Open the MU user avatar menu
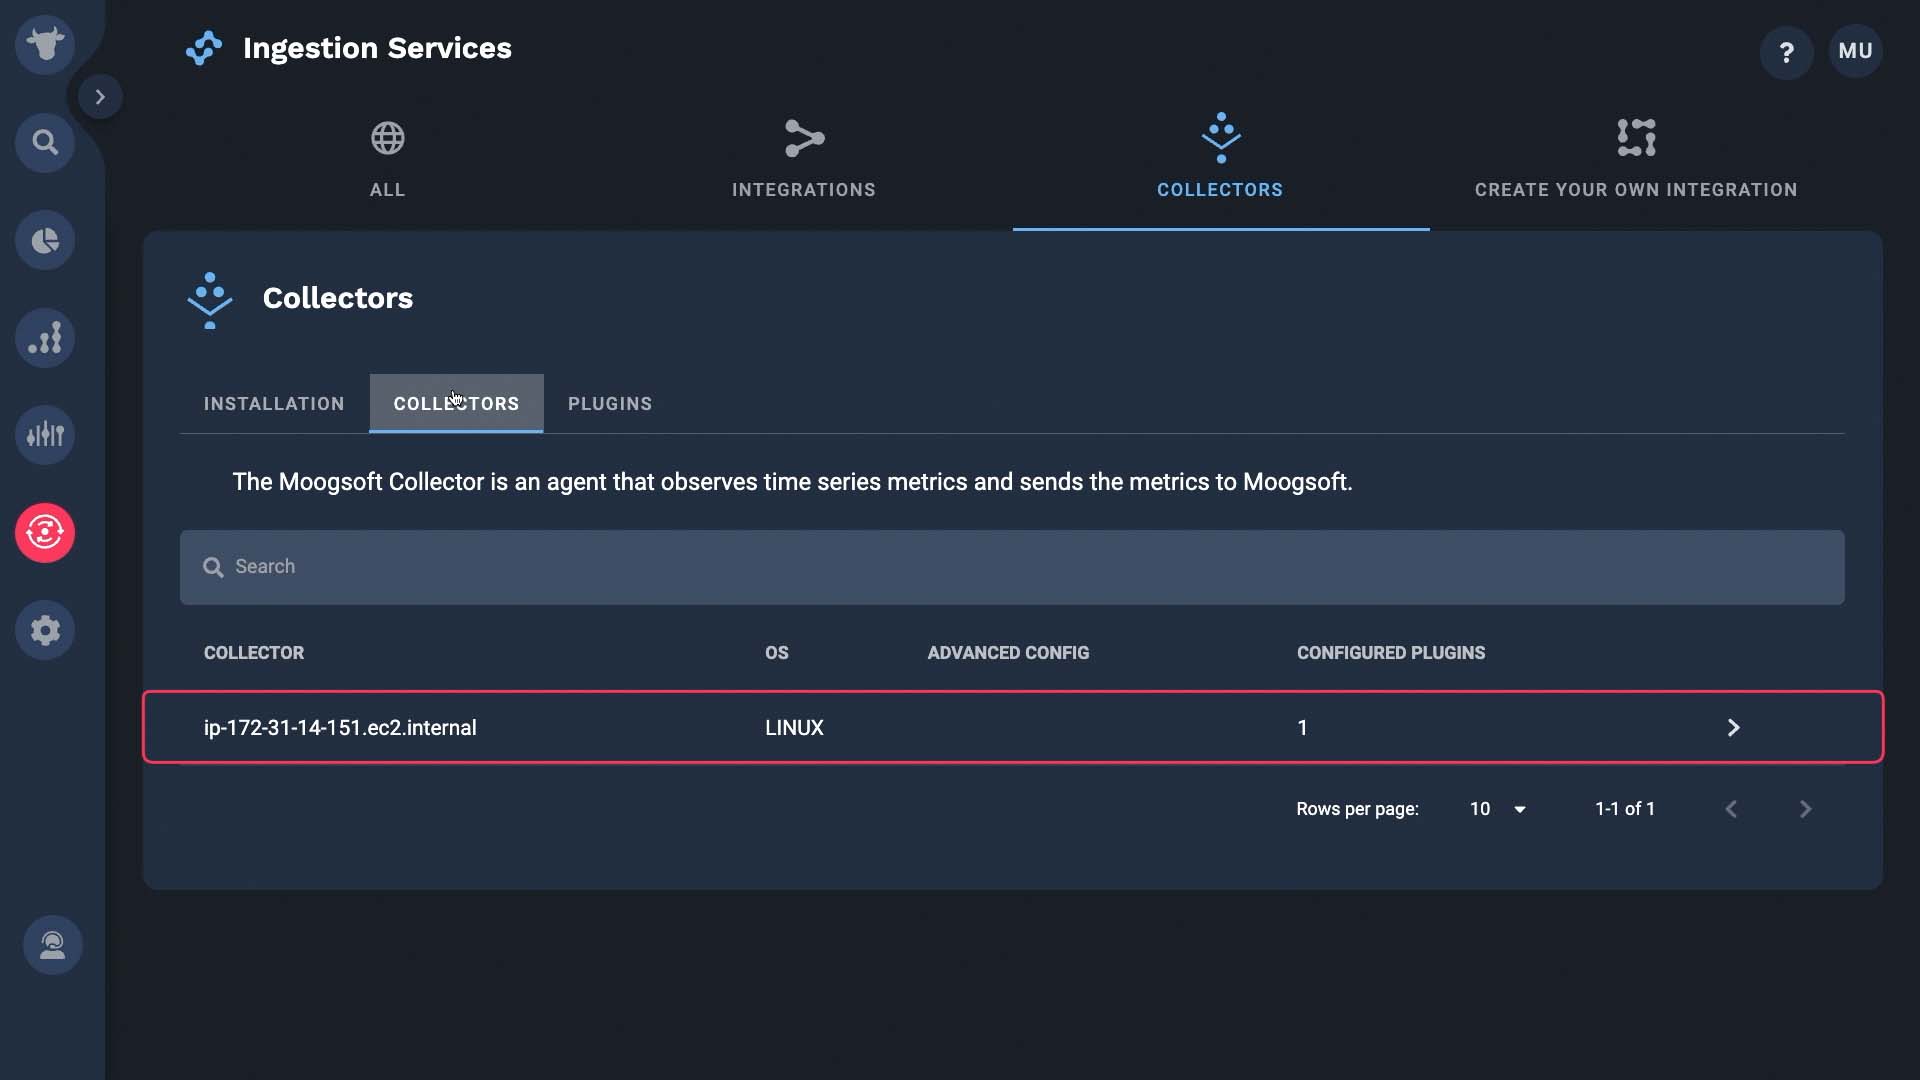The height and width of the screenshot is (1080, 1920). click(x=1856, y=51)
